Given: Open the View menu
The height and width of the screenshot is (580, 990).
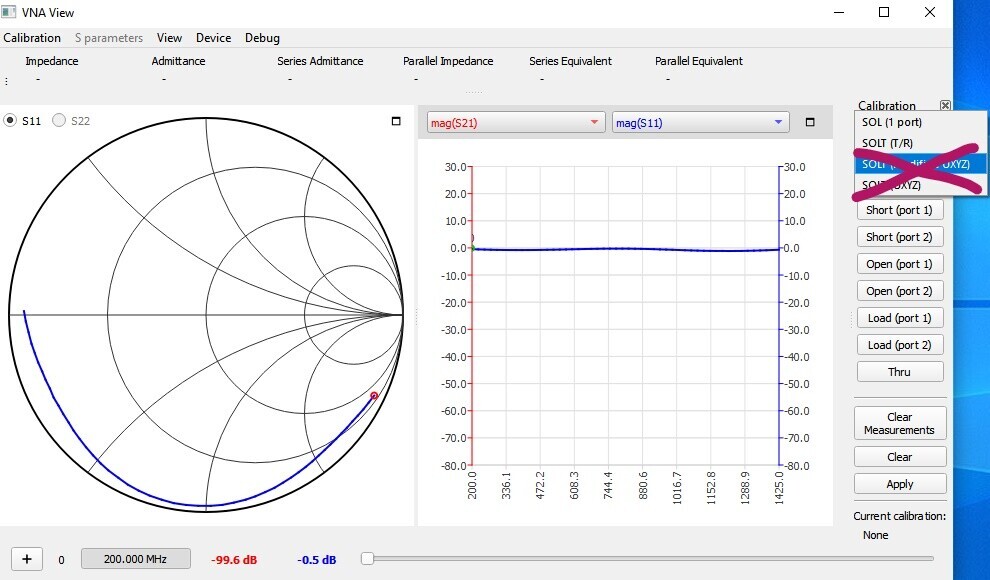Looking at the screenshot, I should pos(169,38).
